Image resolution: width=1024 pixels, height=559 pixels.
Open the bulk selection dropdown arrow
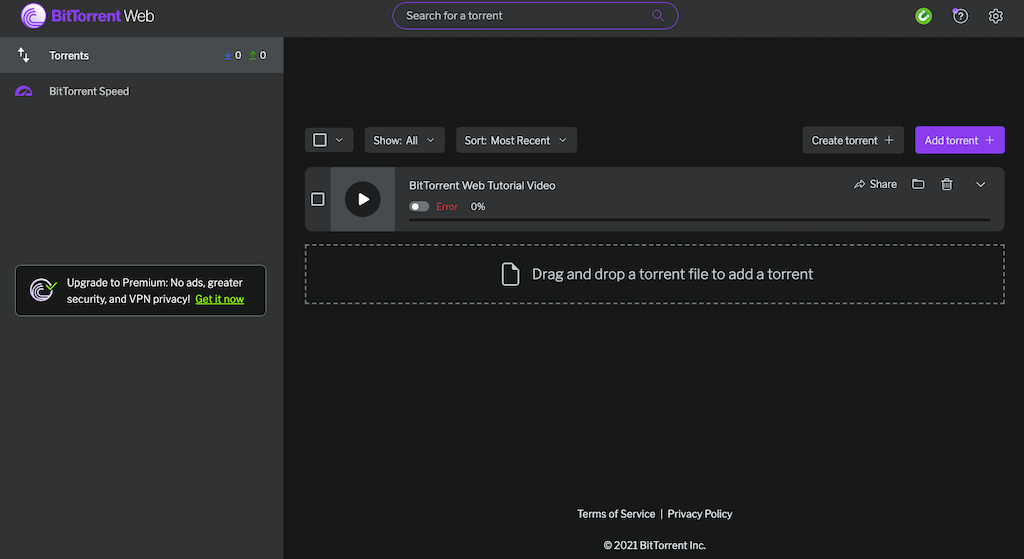pos(339,140)
